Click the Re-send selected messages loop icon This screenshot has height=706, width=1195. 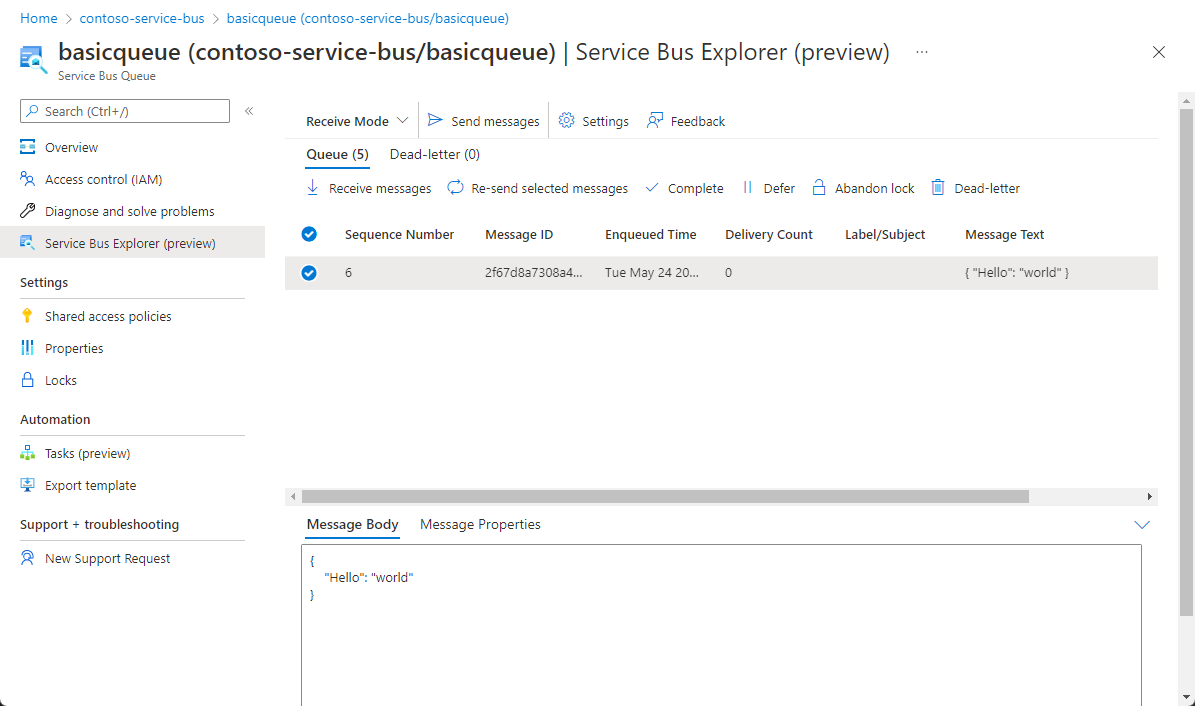point(455,187)
